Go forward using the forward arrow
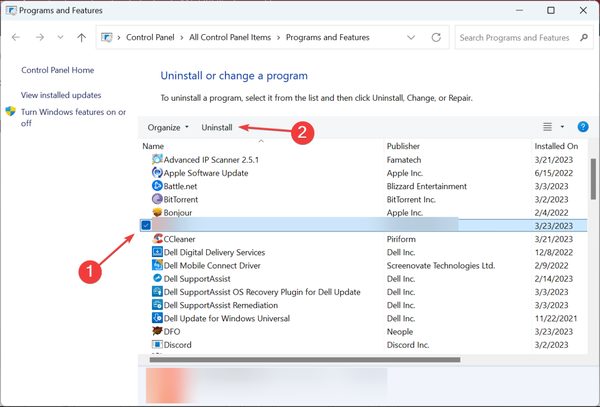The image size is (600, 407). pos(39,37)
